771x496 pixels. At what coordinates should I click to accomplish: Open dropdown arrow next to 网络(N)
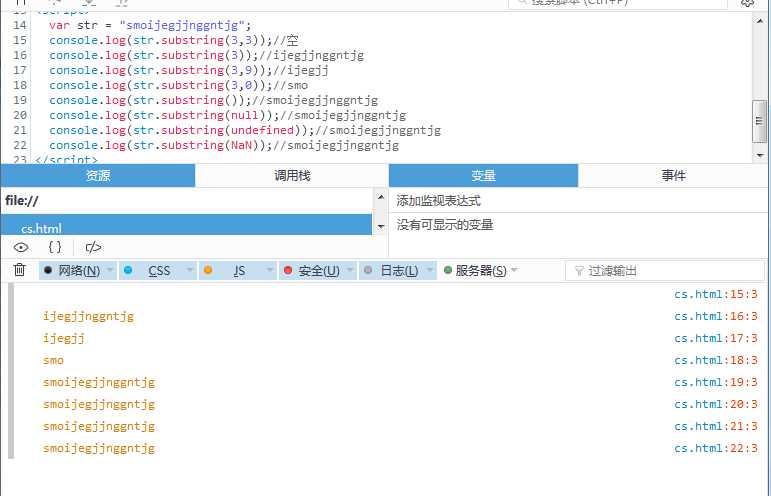click(110, 270)
